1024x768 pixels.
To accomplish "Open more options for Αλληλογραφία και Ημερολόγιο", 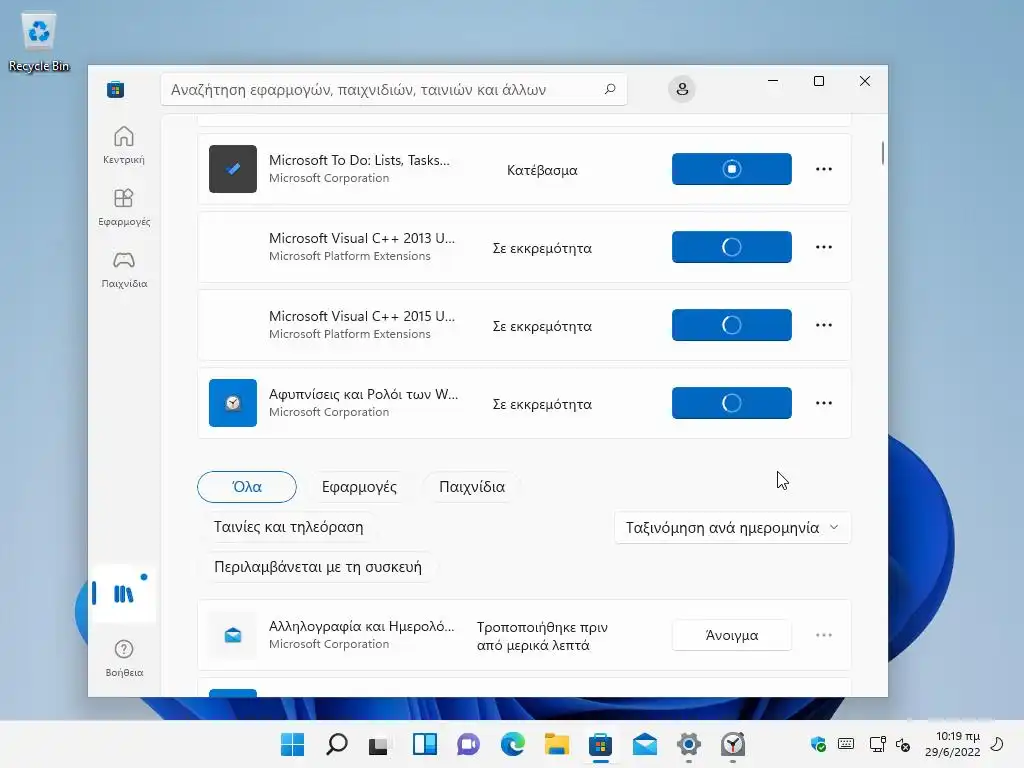I will pyautogui.click(x=824, y=635).
